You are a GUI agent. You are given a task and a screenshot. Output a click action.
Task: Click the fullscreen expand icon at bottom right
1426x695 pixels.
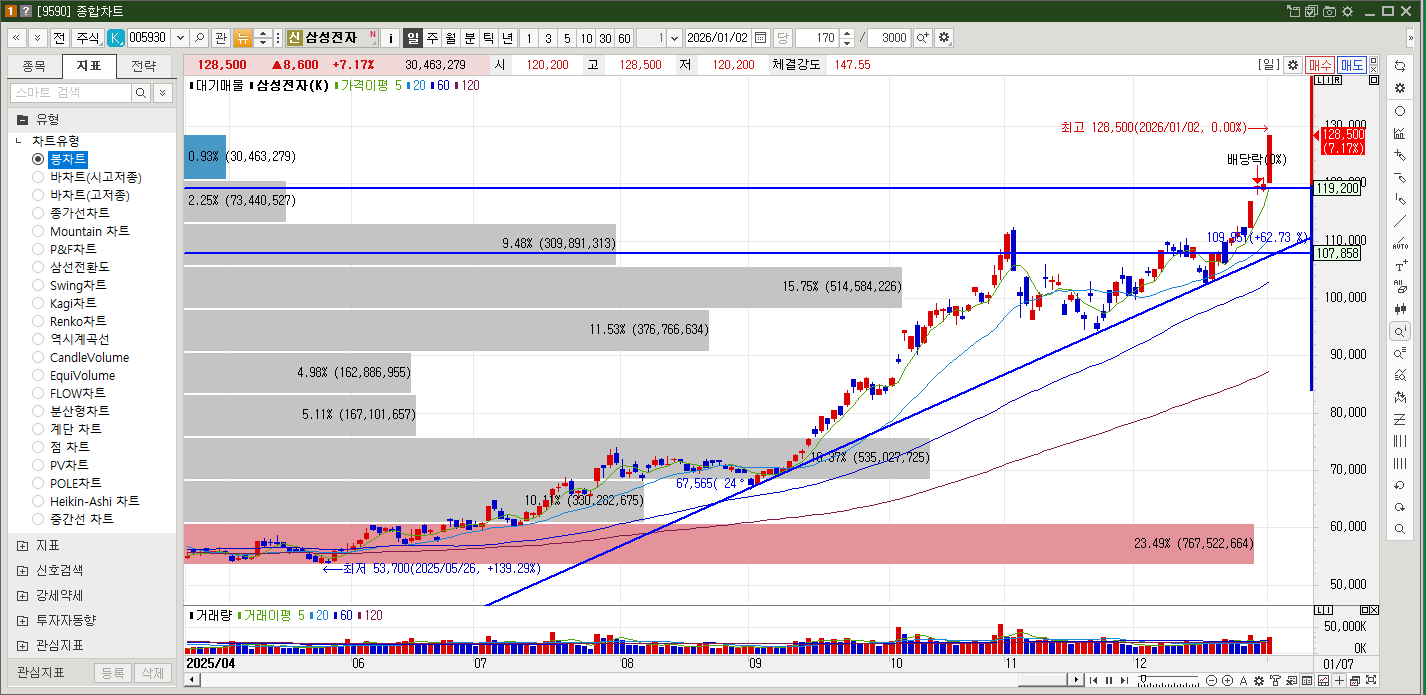(x=1371, y=680)
